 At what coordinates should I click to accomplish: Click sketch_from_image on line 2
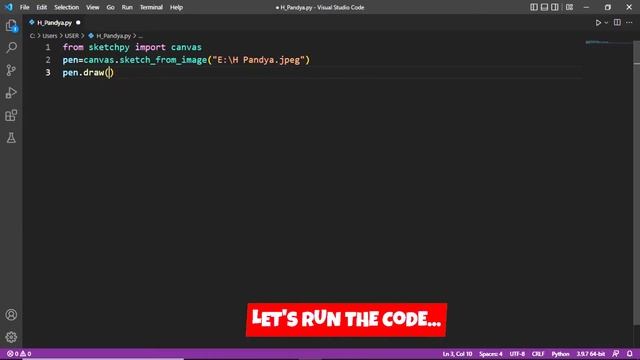[x=163, y=60]
